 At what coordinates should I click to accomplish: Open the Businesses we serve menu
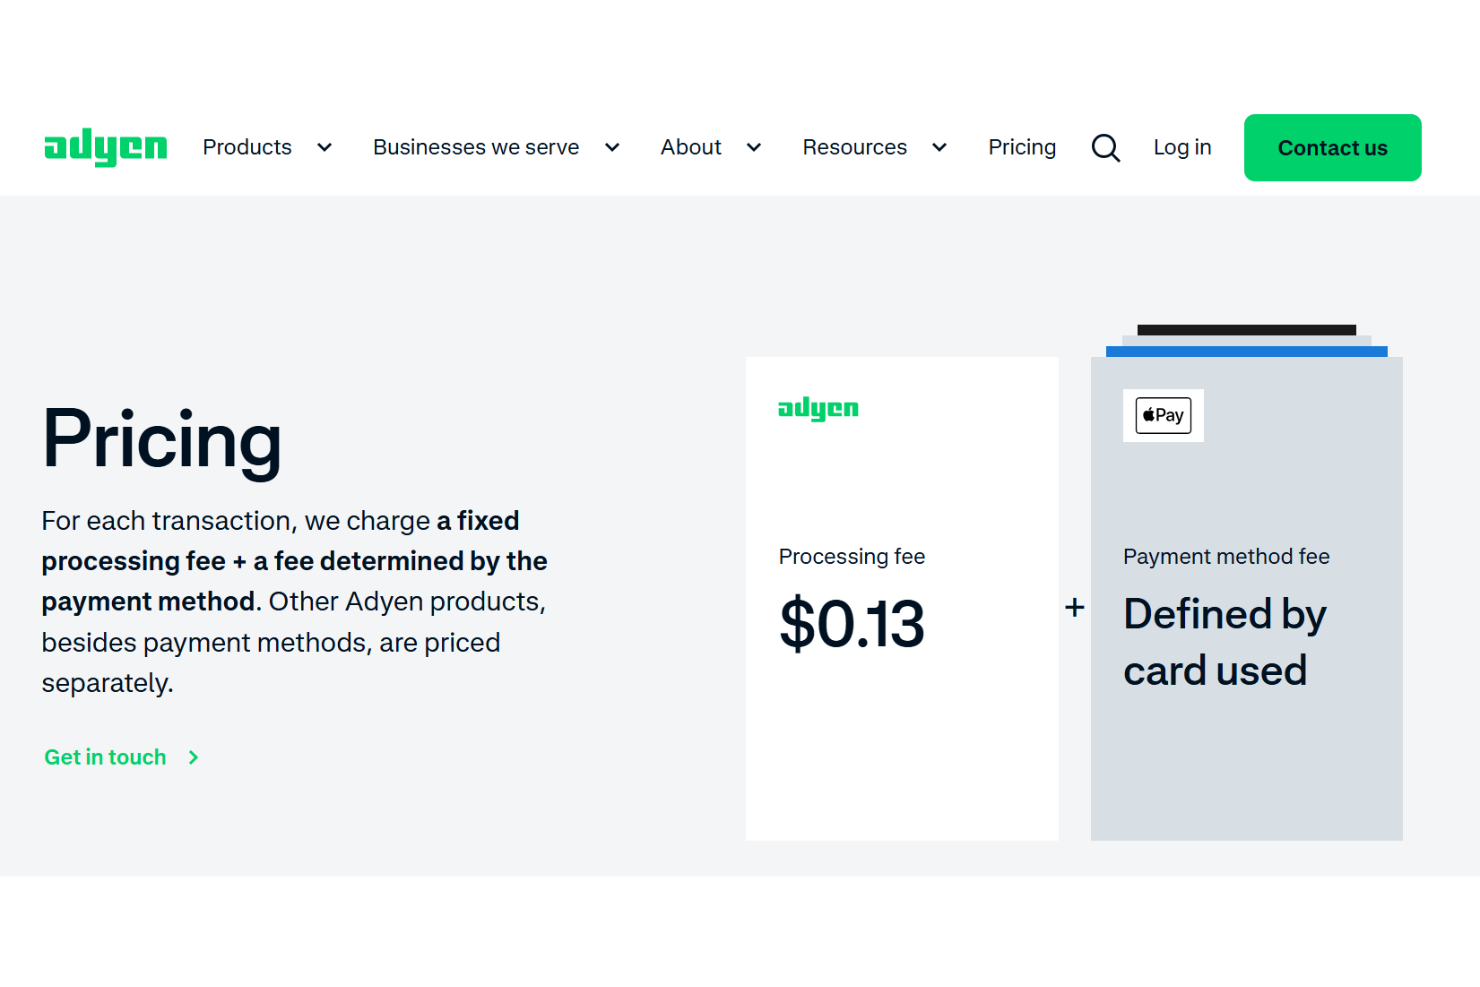(x=476, y=147)
